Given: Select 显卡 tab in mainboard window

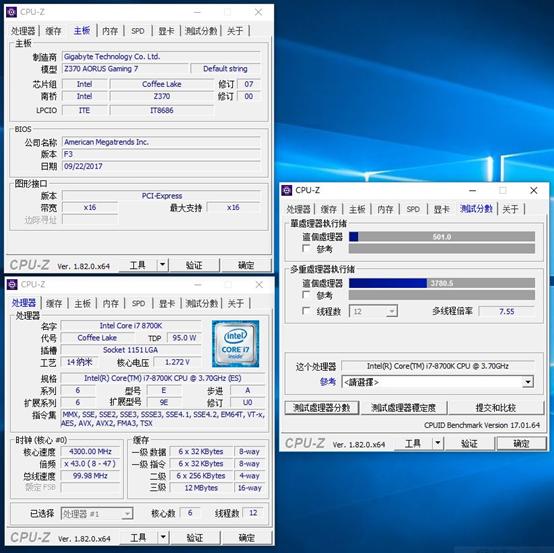Looking at the screenshot, I should click(x=166, y=31).
